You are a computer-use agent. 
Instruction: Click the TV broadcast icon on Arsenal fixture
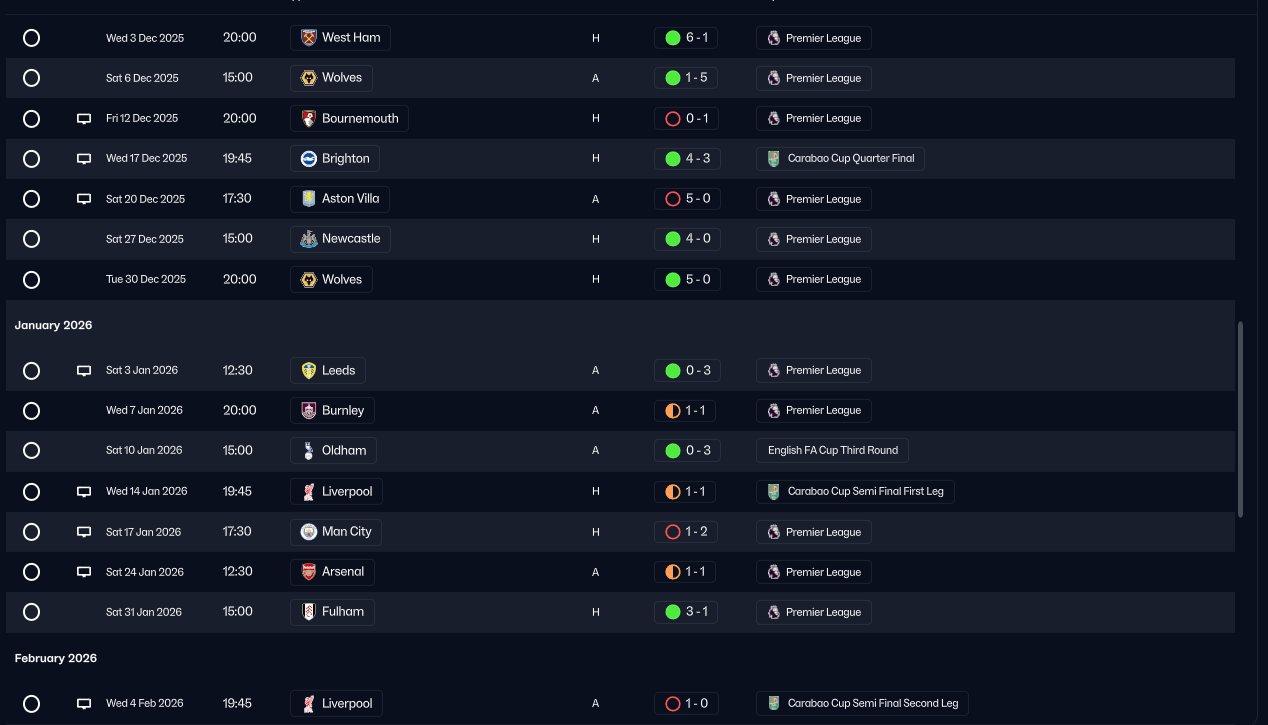coord(84,572)
